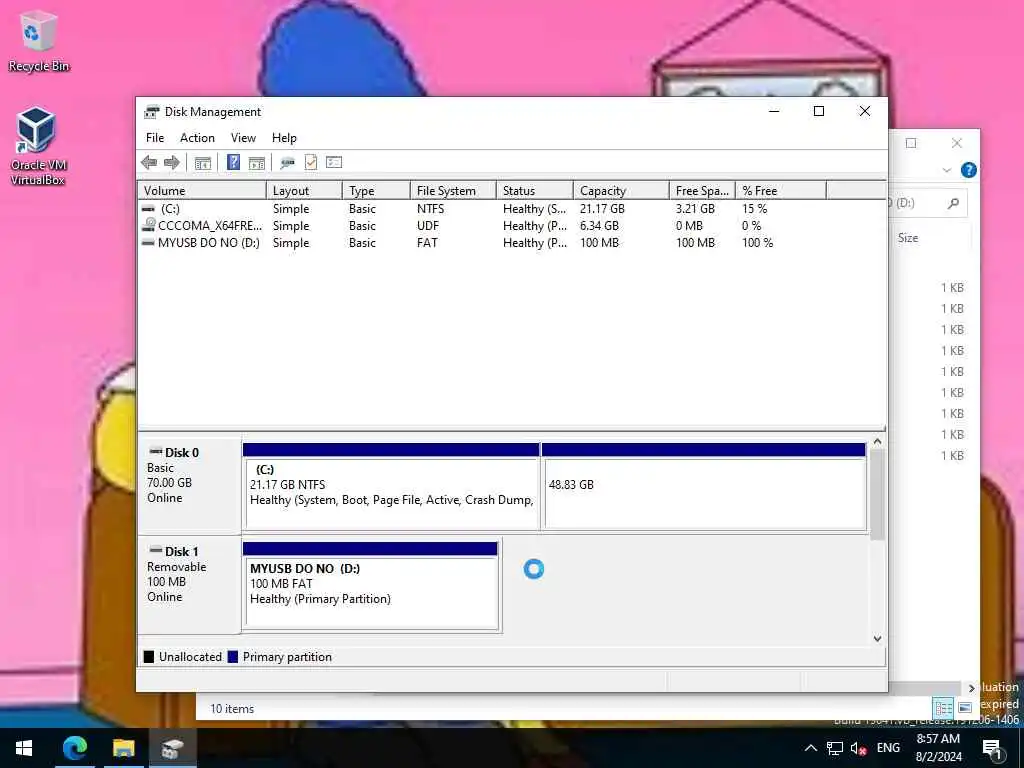Click the Size column header in Explorer
Viewport: 1024px width, 768px height.
coord(908,238)
